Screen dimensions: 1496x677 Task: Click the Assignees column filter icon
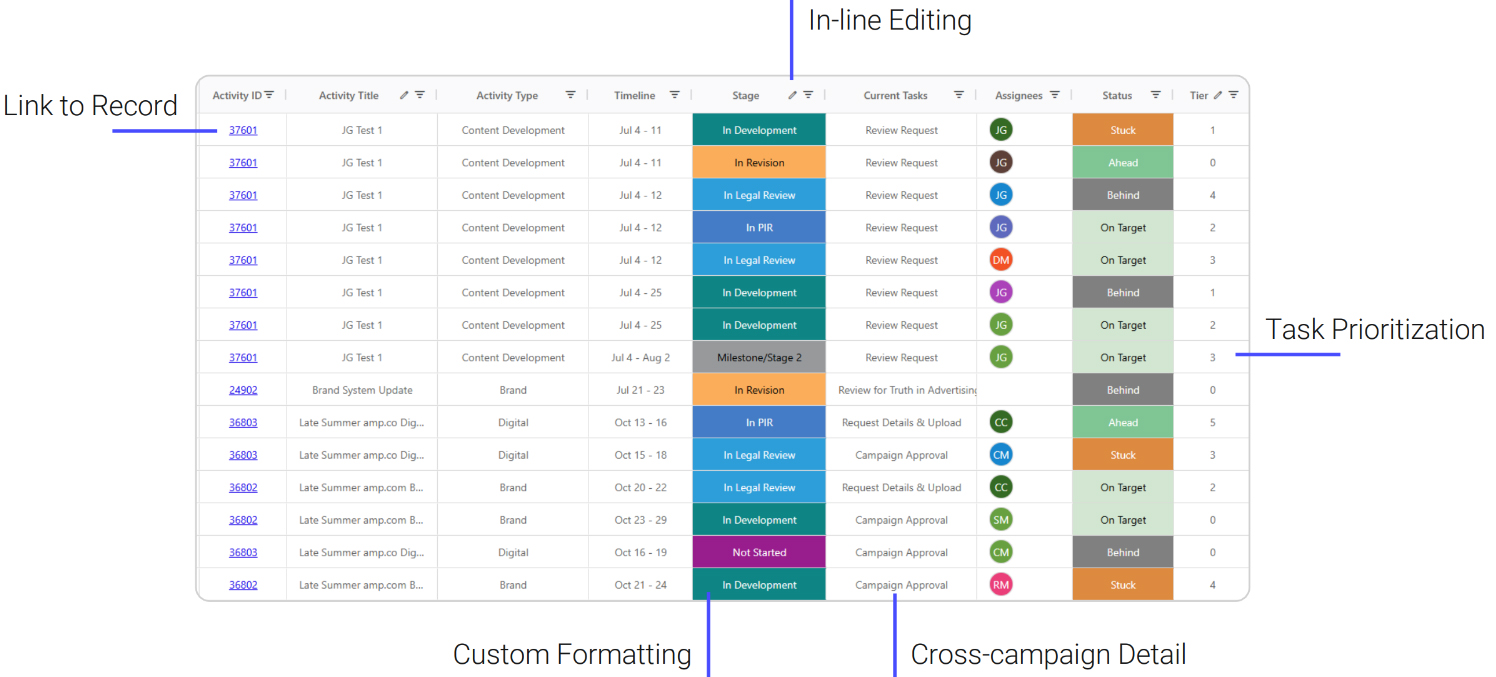pyautogui.click(x=1054, y=95)
